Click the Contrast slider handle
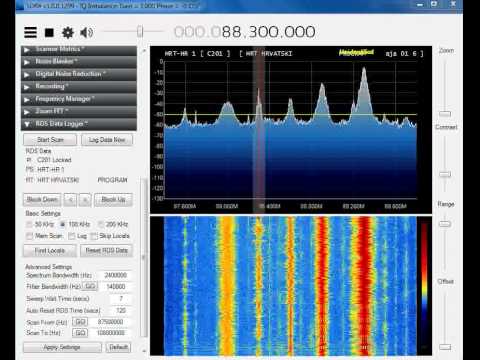Screen dimensions: 480x360 pos(445,174)
